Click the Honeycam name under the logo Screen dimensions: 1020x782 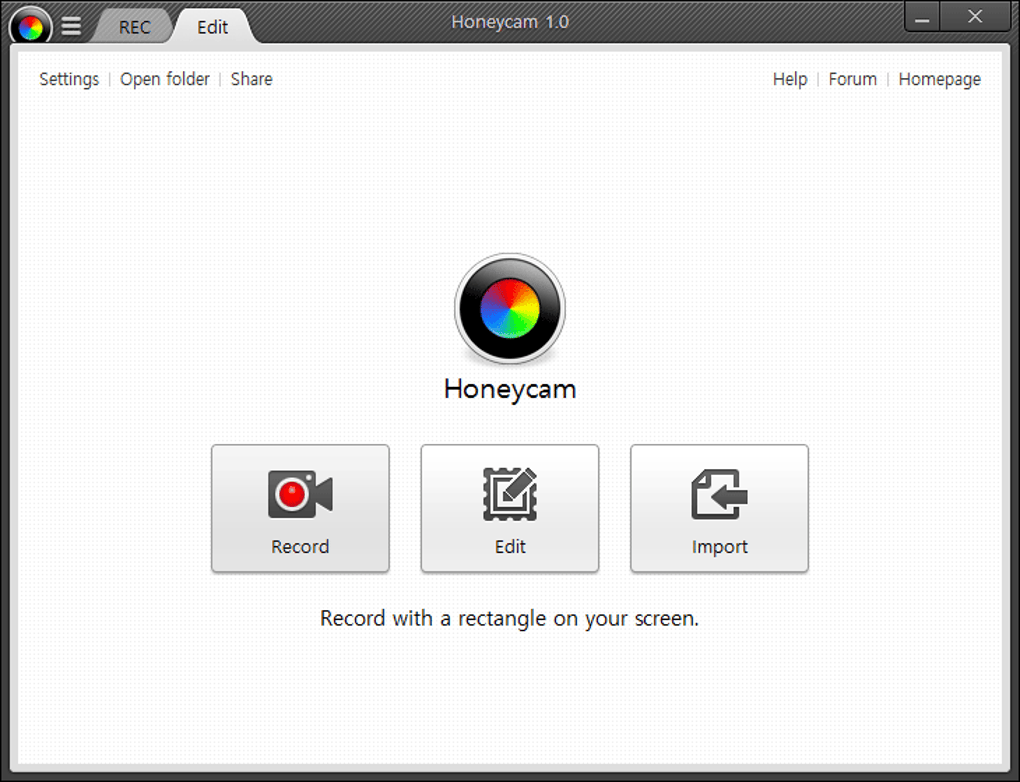coord(510,389)
